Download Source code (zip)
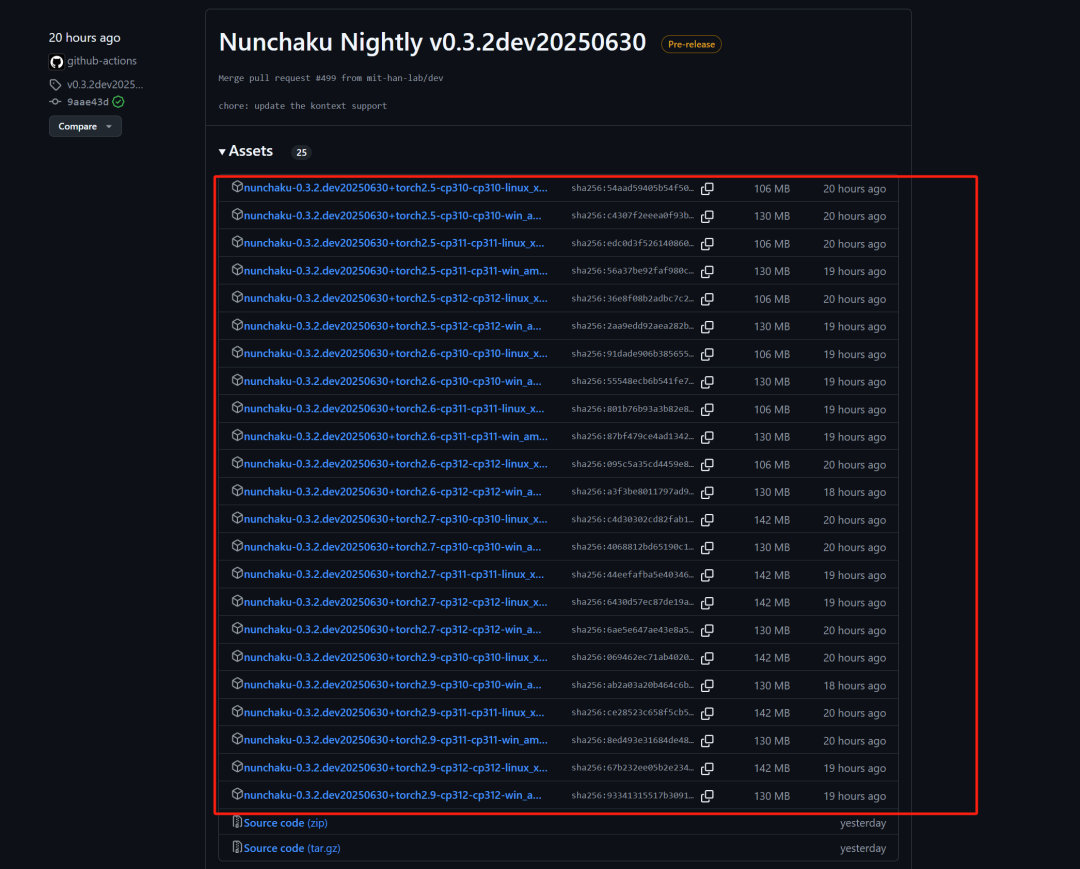The height and width of the screenshot is (869, 1080). pyautogui.click(x=285, y=823)
